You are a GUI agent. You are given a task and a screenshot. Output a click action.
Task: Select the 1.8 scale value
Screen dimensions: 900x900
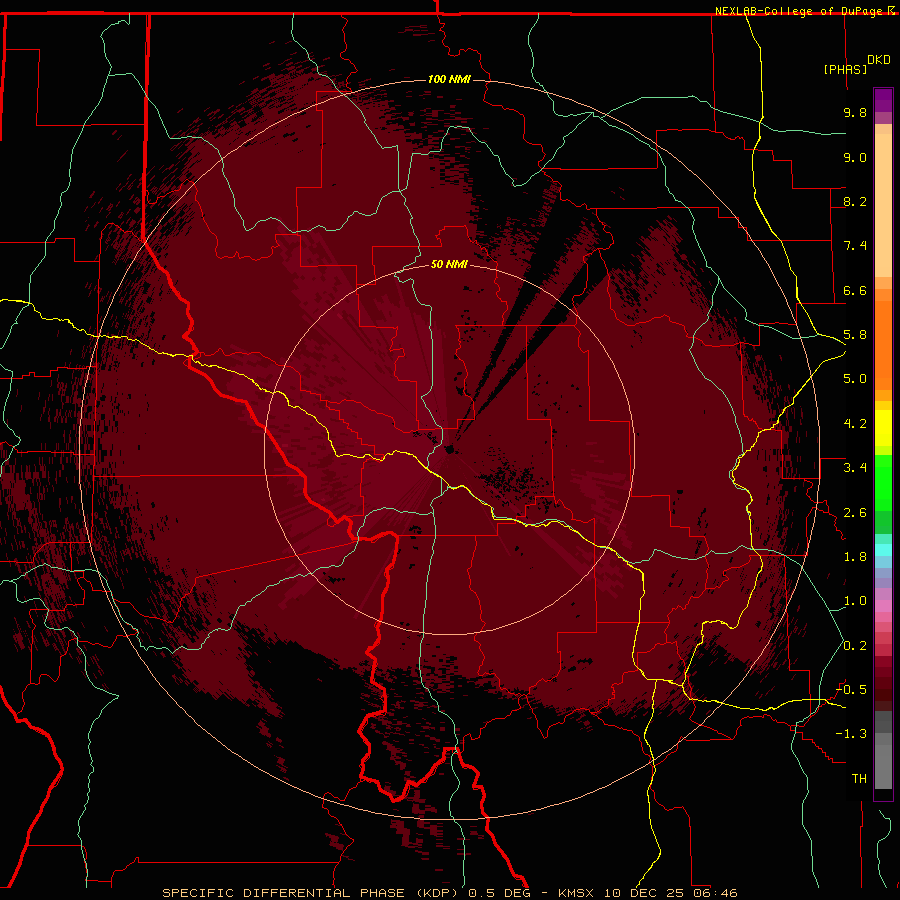coord(855,557)
